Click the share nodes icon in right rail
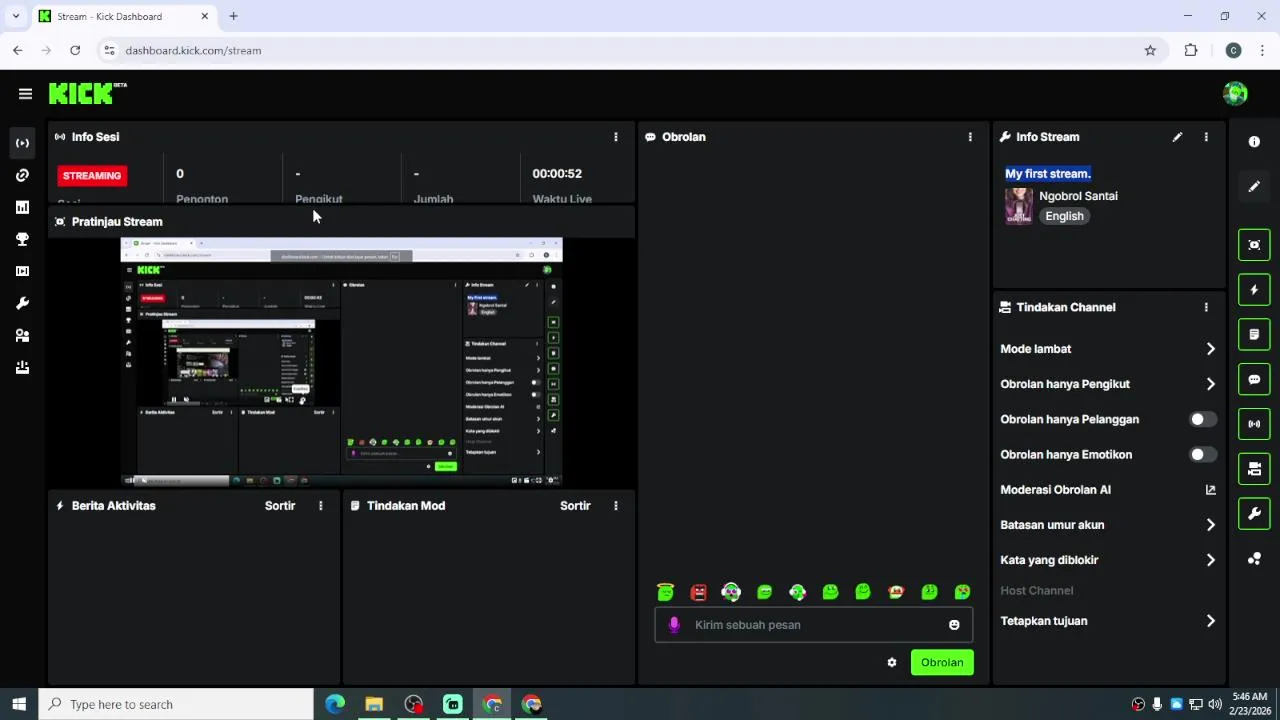 click(x=1254, y=559)
